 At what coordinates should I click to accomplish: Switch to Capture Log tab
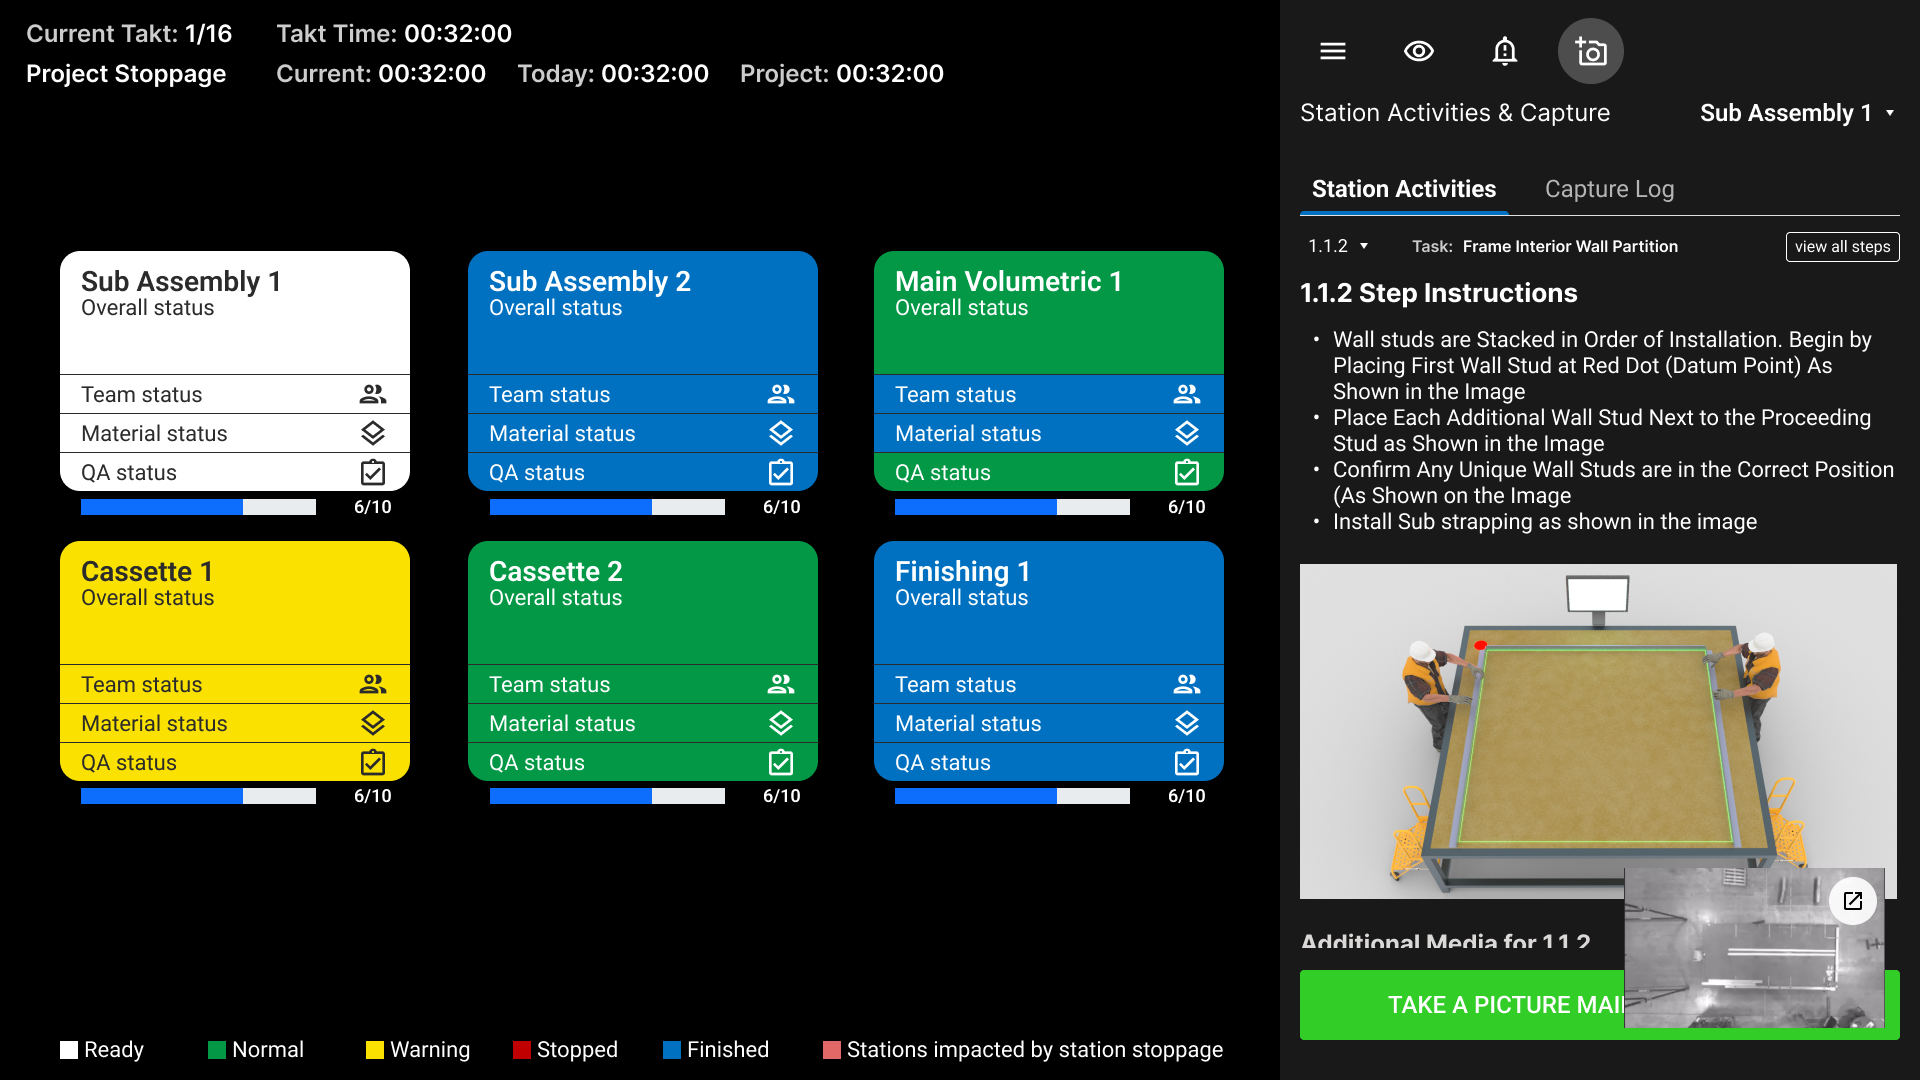pos(1608,189)
